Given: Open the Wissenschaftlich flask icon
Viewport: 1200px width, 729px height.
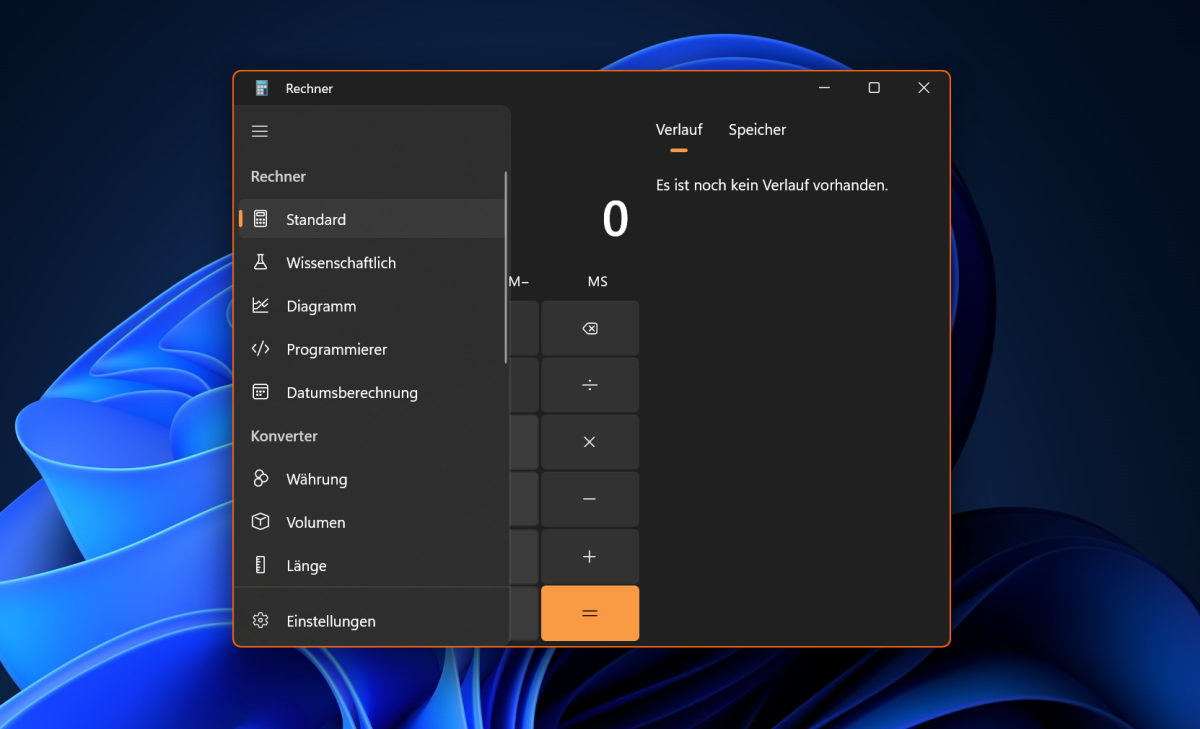Looking at the screenshot, I should 260,262.
